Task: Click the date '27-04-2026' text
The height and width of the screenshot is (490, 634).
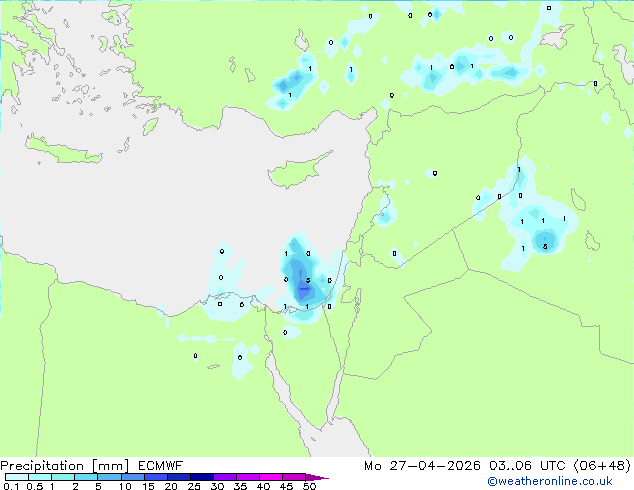Action: (x=435, y=466)
